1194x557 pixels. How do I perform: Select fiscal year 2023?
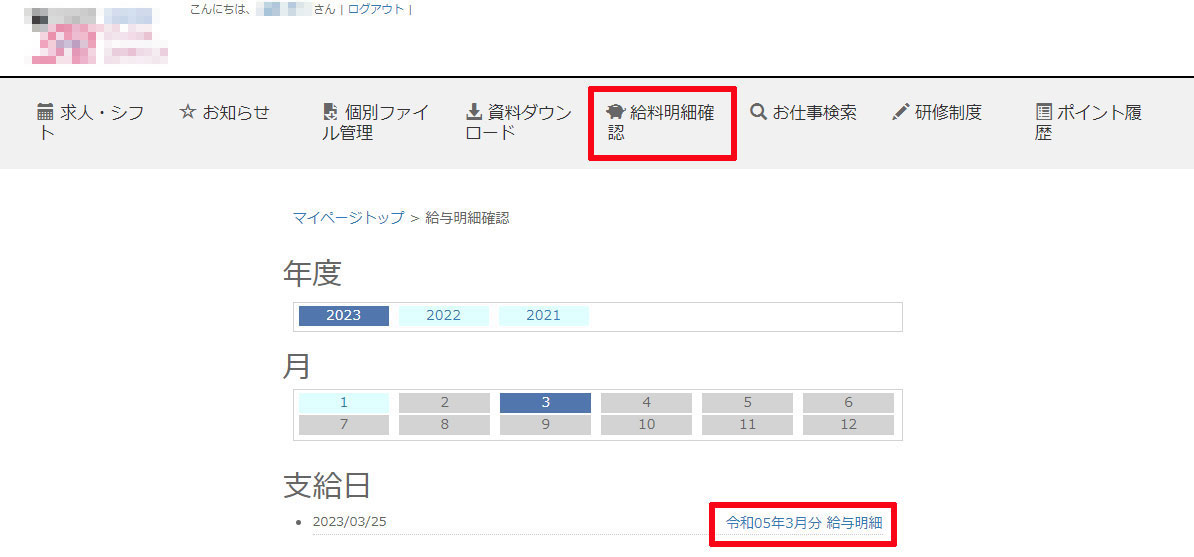(x=343, y=315)
